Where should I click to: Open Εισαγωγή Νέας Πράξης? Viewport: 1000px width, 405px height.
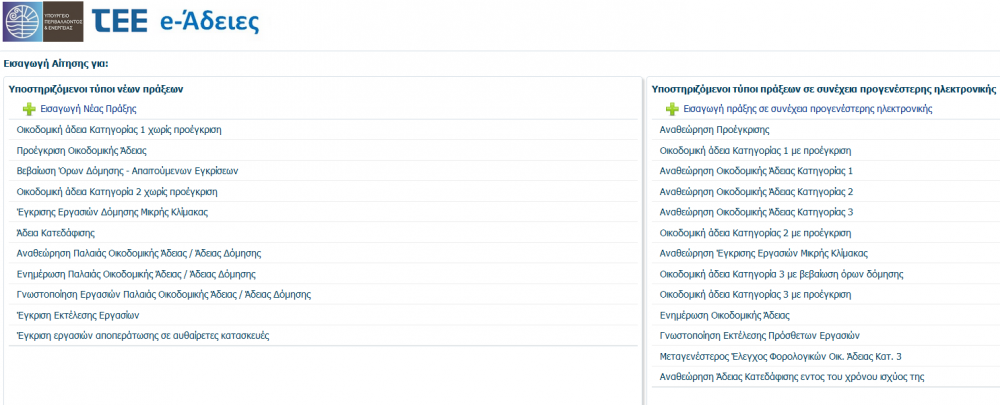(x=88, y=109)
